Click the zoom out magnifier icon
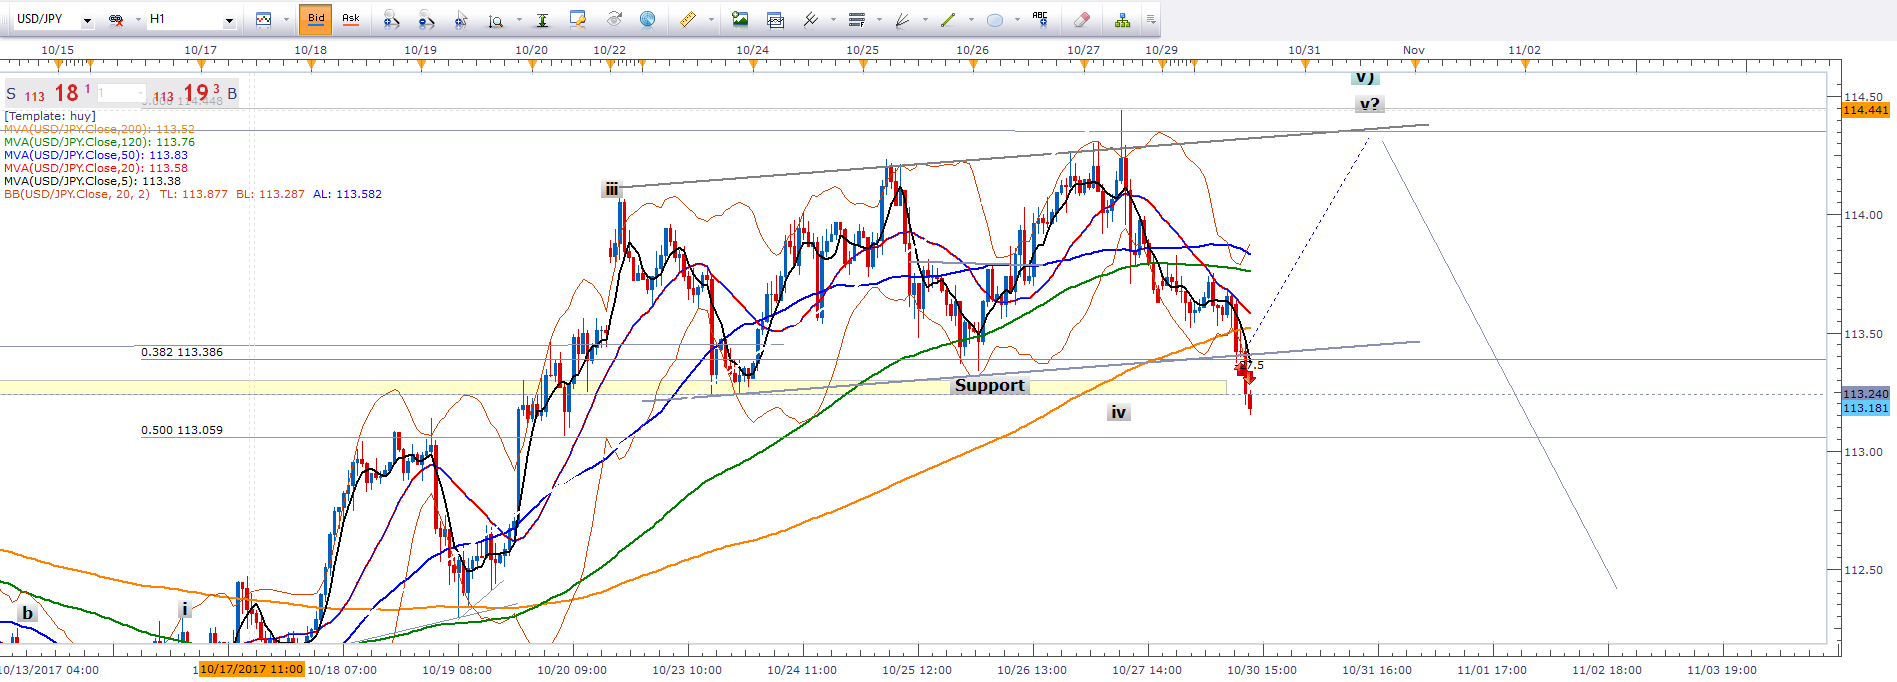This screenshot has height=682, width=1897. 426,19
